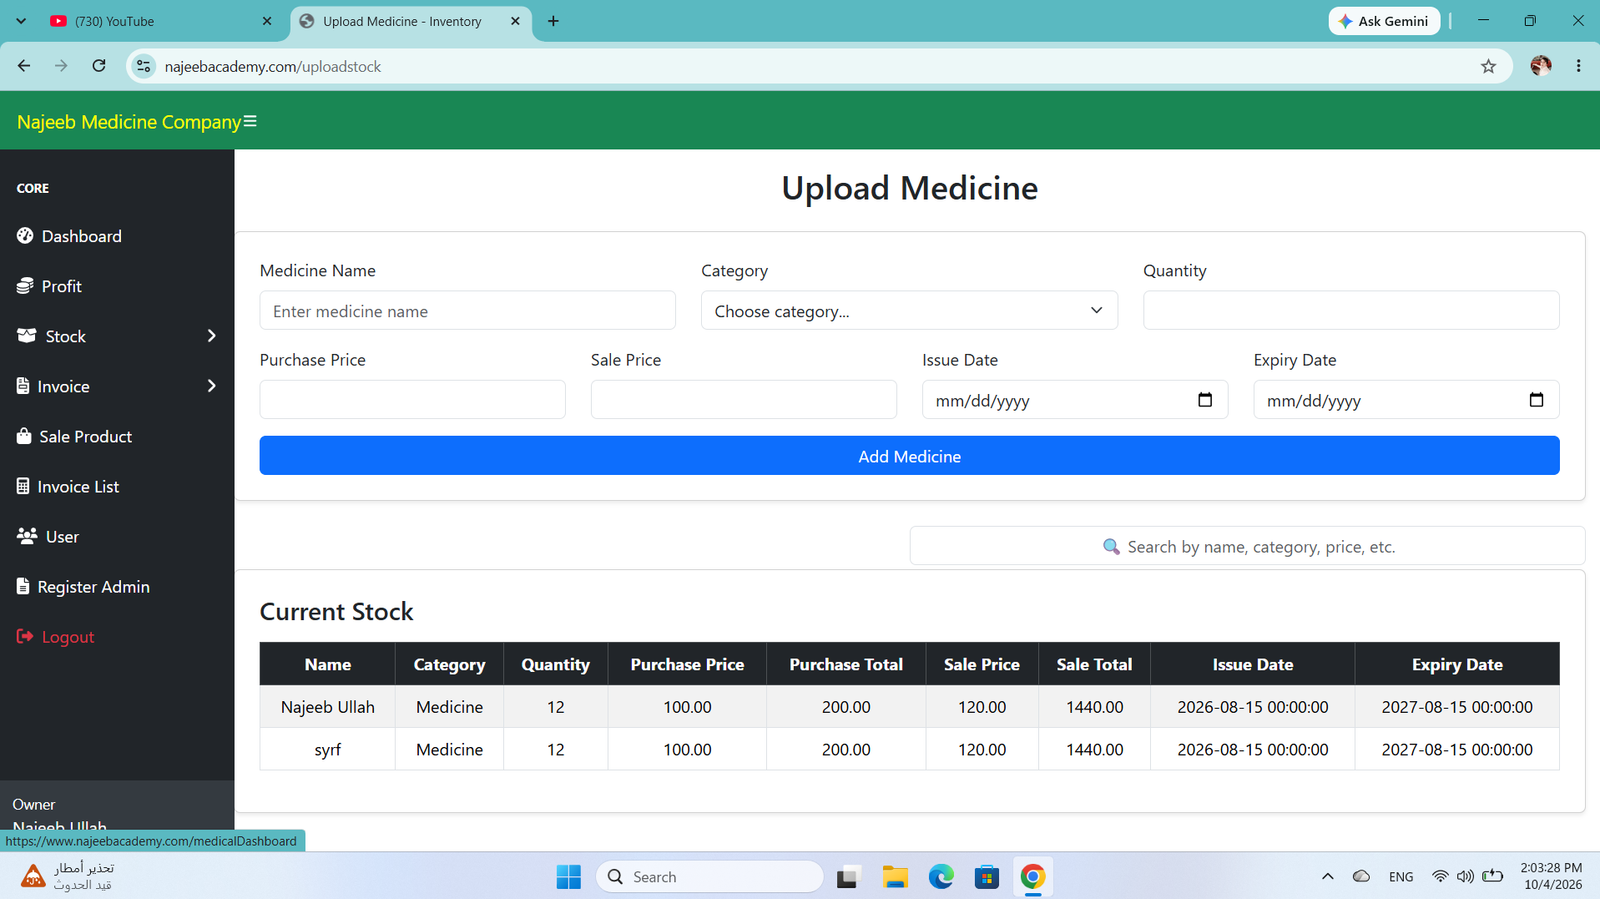Click the Stock box icon in sidebar
This screenshot has width=1600, height=899.
[x=27, y=336]
